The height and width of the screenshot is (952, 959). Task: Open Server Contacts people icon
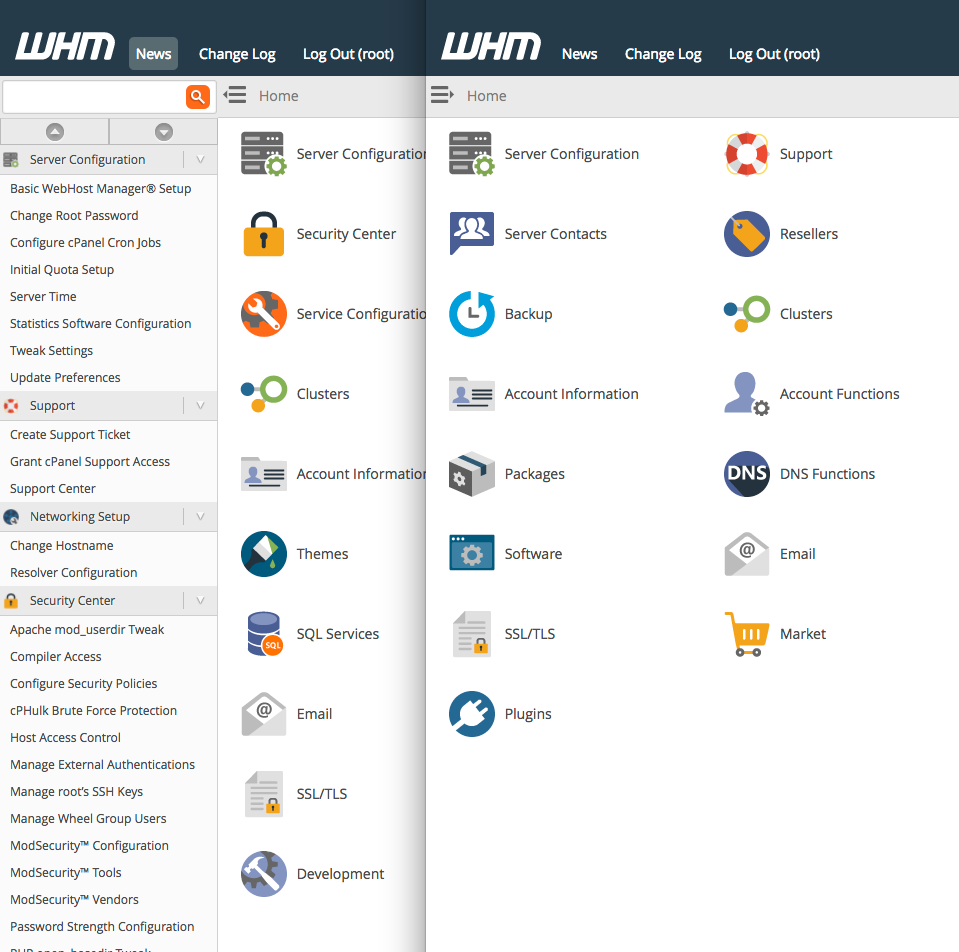[x=472, y=233]
